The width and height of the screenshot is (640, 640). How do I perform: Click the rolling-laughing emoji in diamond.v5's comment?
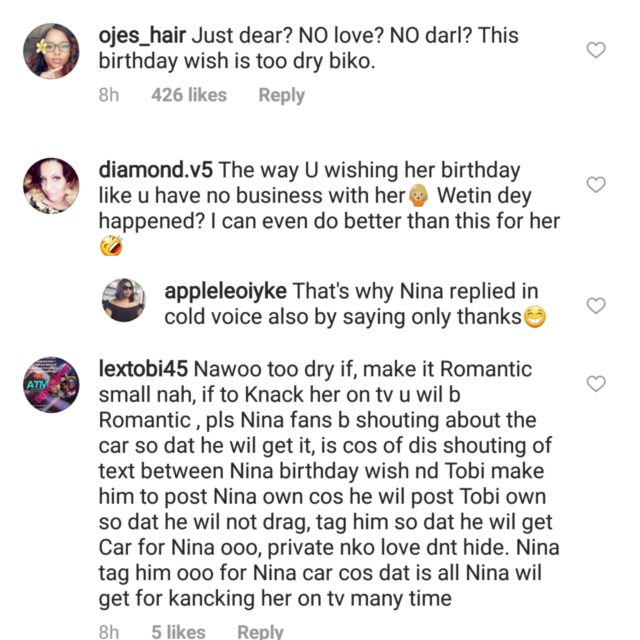tap(111, 246)
